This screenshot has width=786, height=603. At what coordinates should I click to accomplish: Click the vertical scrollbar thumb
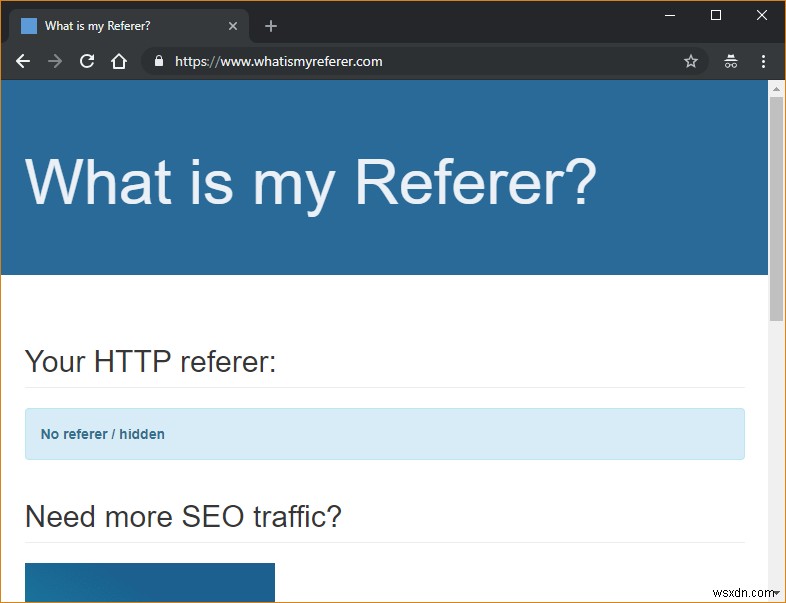(x=776, y=209)
